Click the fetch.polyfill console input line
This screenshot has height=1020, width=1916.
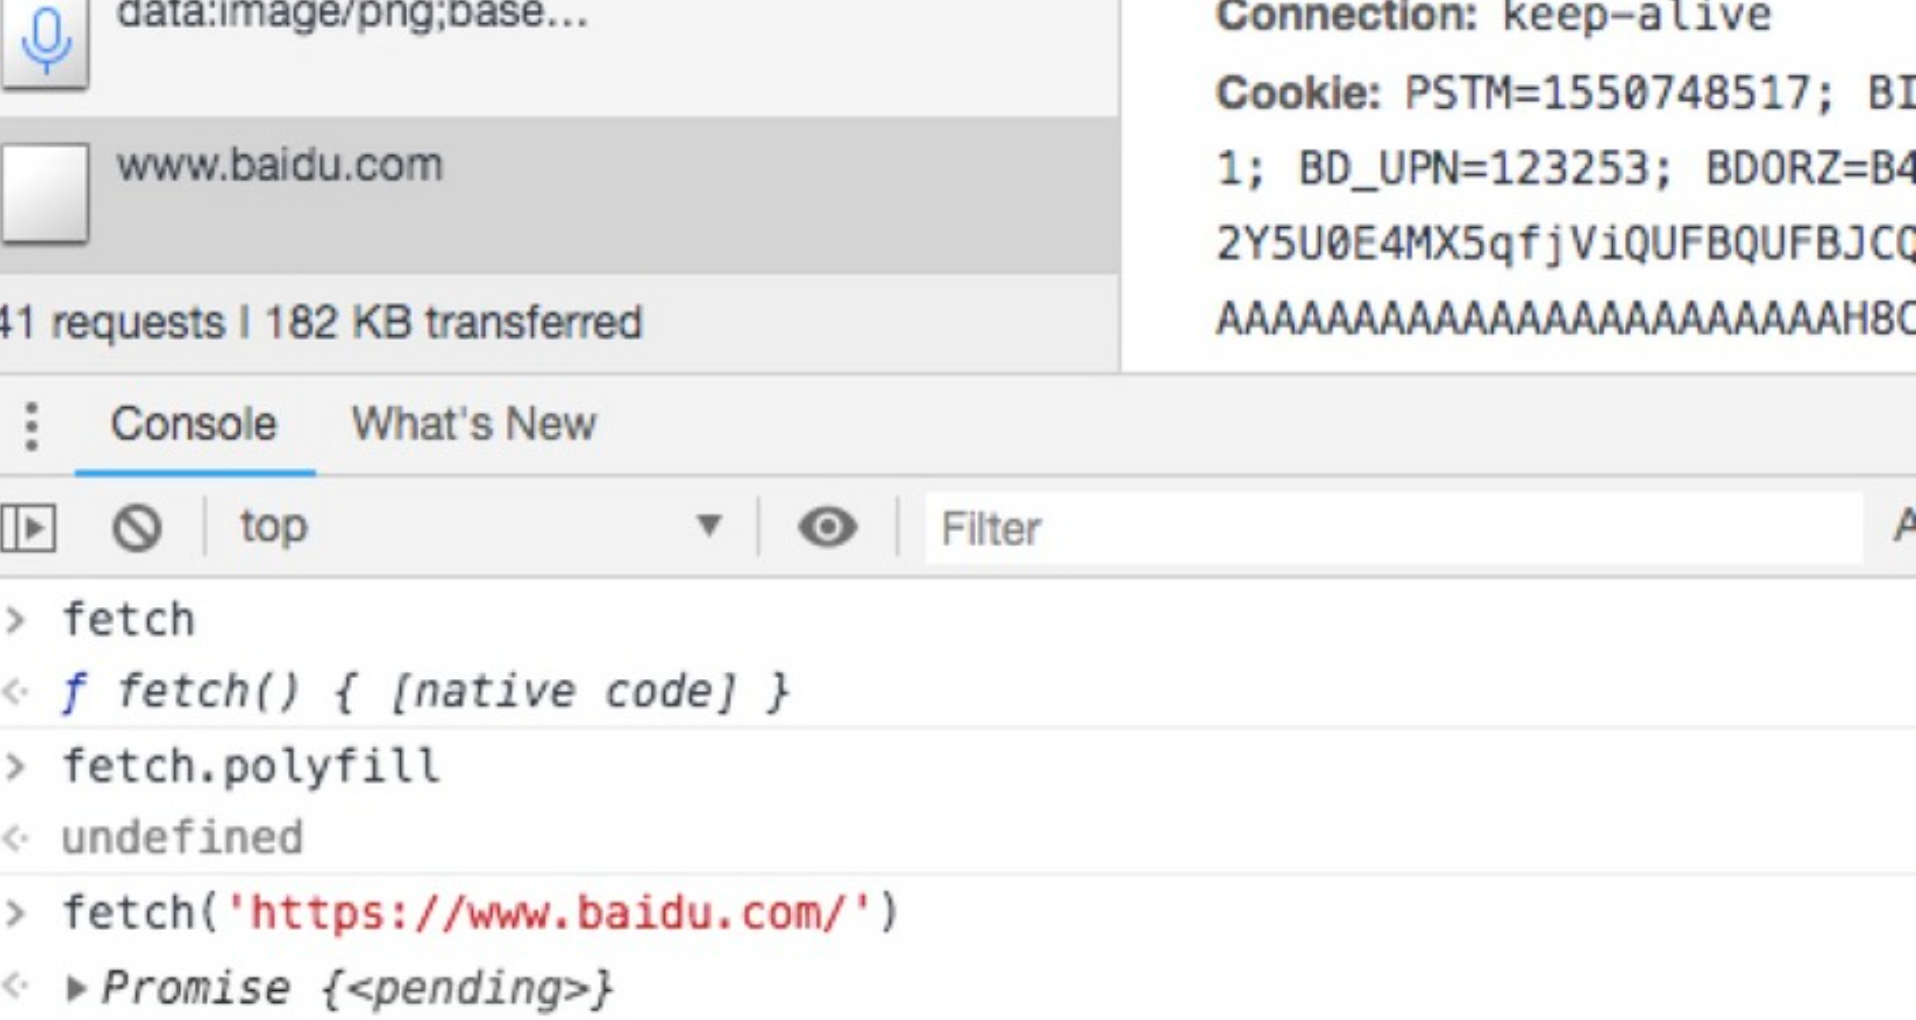251,767
